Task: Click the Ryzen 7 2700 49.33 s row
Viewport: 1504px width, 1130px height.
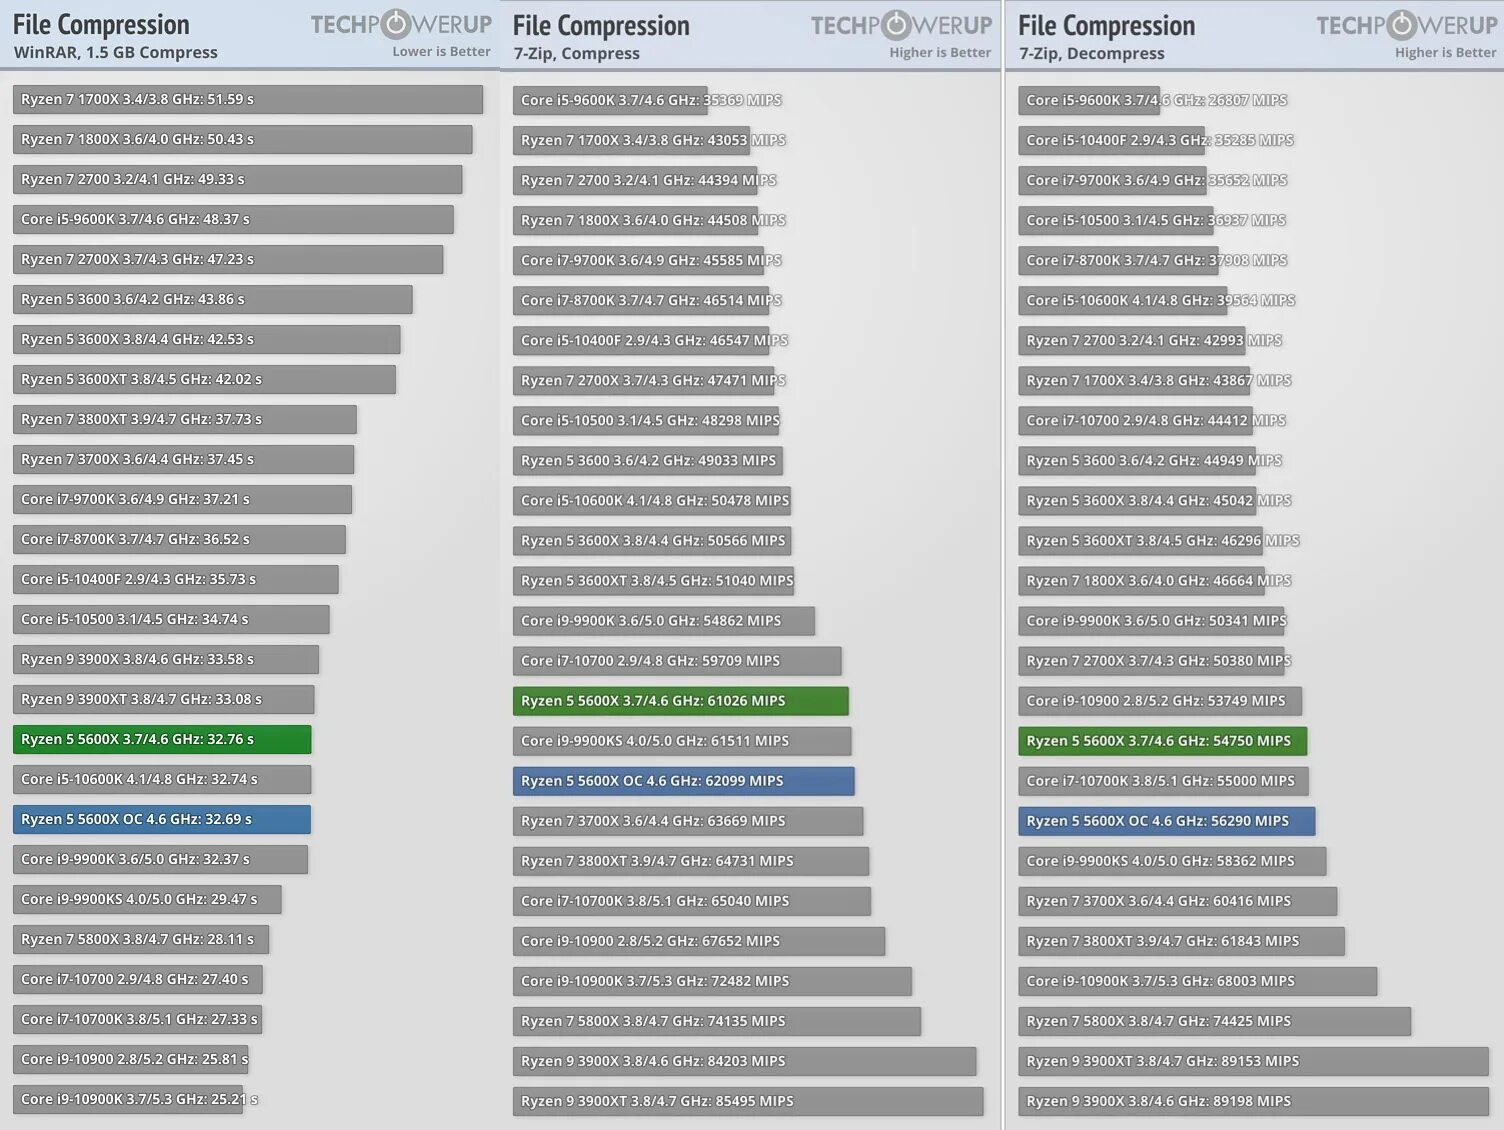Action: 238,179
